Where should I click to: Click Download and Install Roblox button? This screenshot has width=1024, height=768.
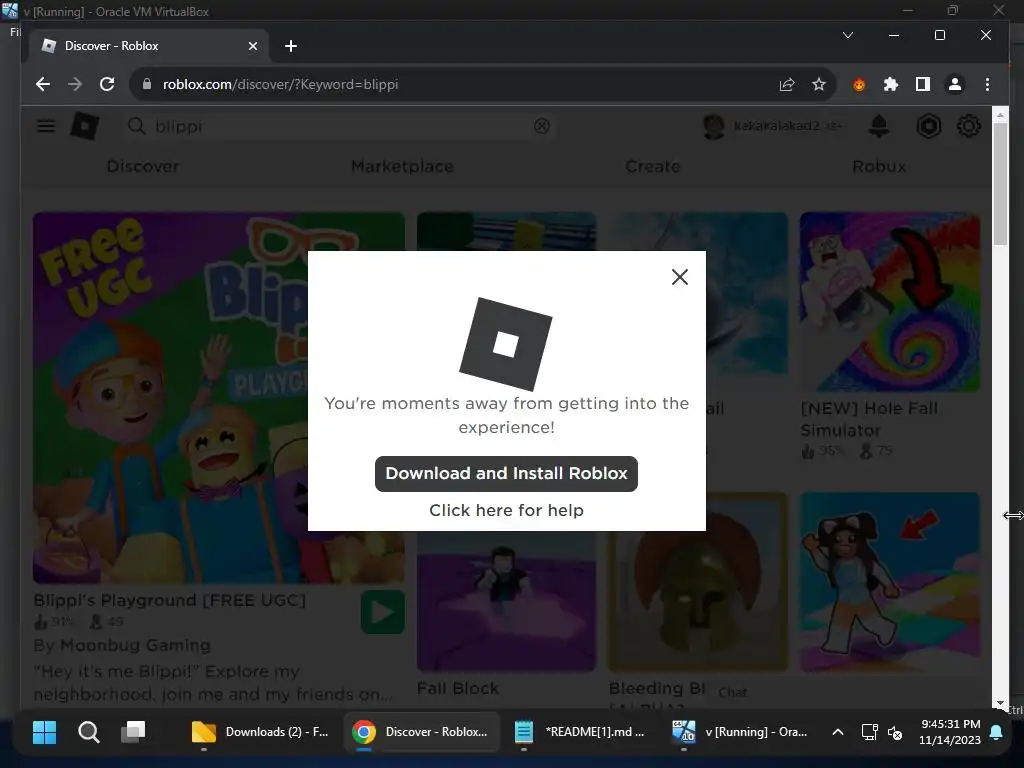click(506, 473)
